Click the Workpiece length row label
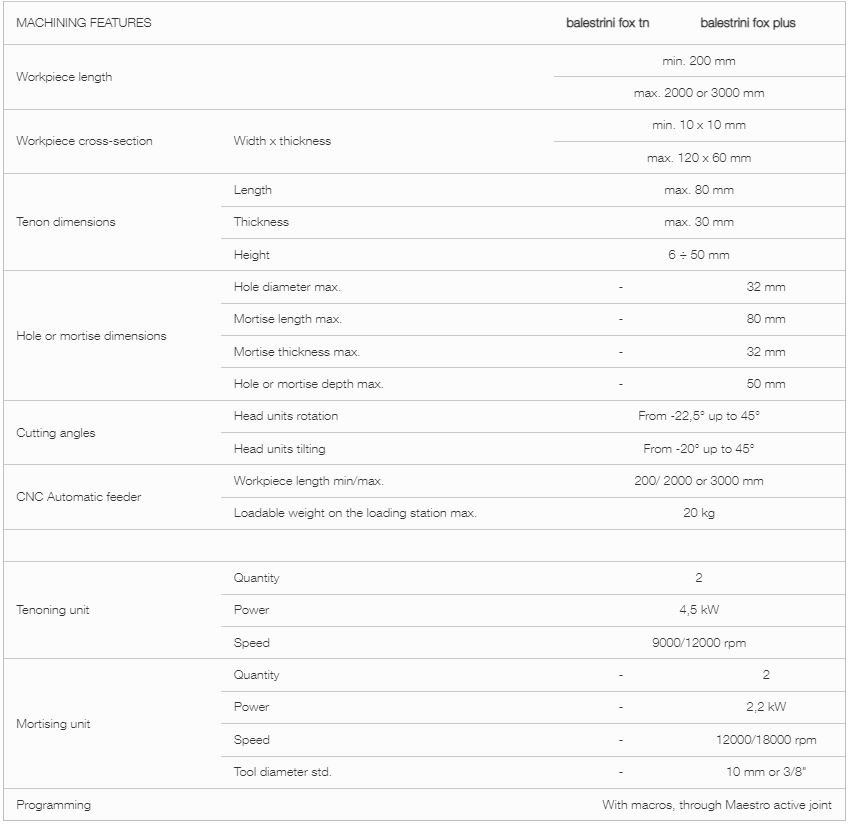Screen dimensions: 854x826 point(64,77)
